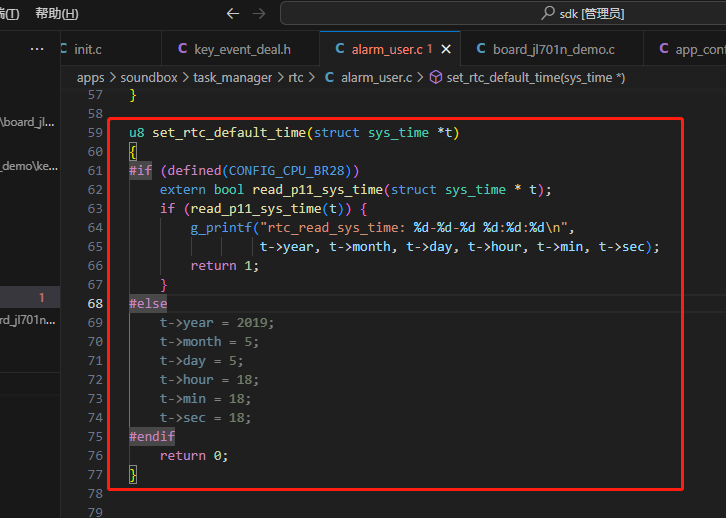Select the \board_jl... sidebar entry

point(27,122)
